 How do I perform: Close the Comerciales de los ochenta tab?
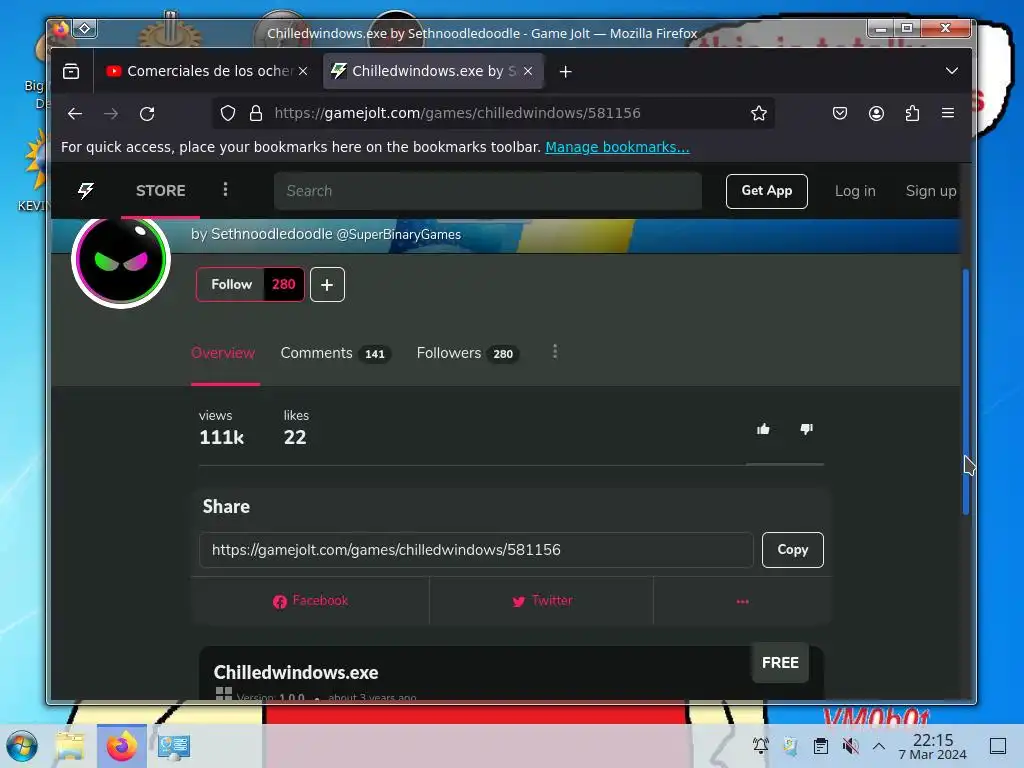click(303, 71)
